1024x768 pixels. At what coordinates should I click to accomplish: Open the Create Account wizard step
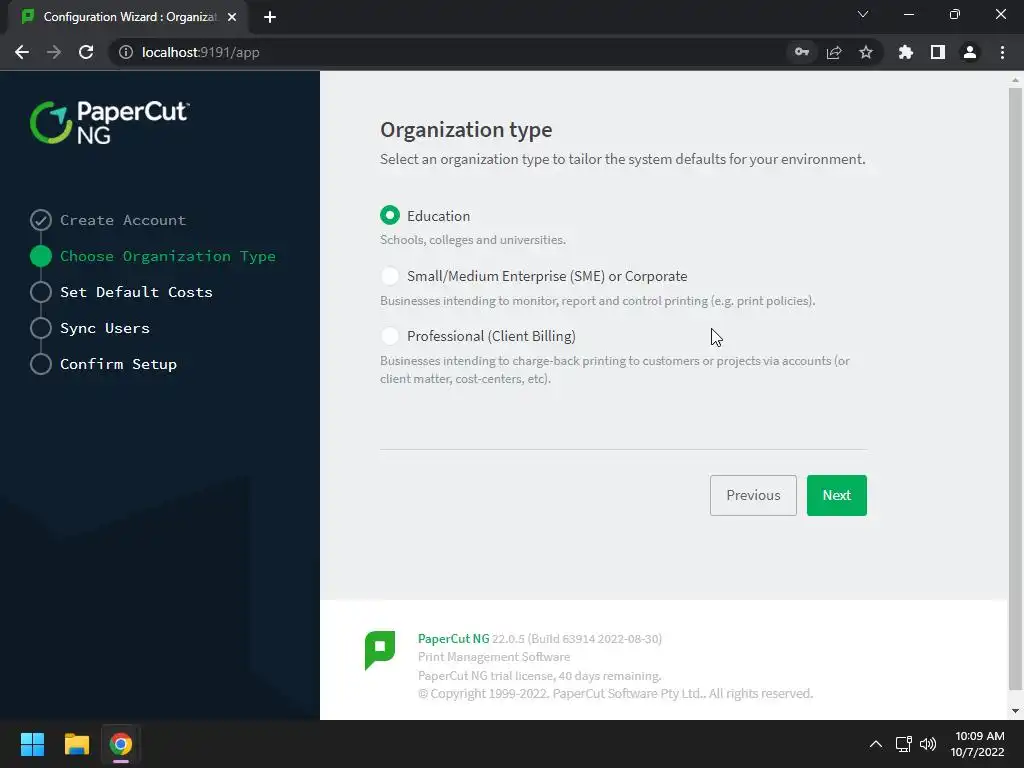tap(123, 220)
